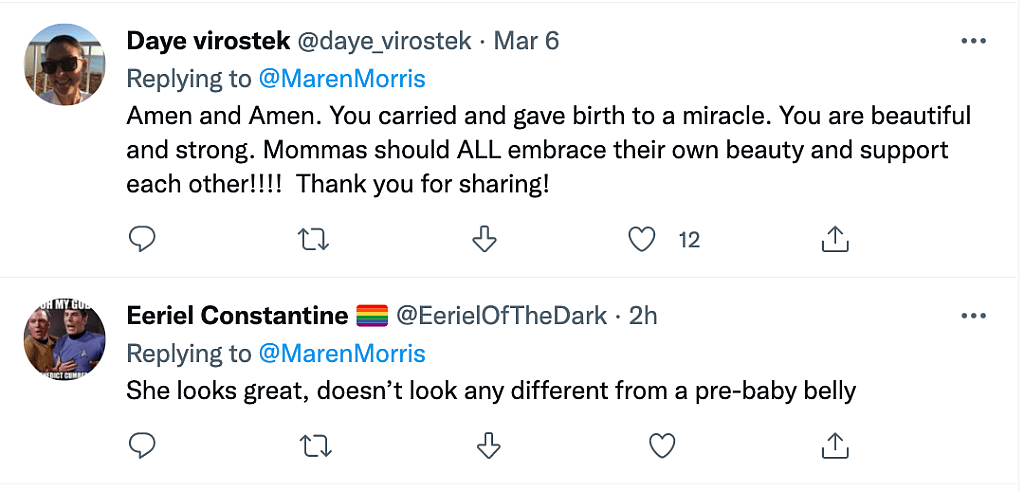Retweet Daye virostek's tweet
The image size is (1024, 491).
point(316,239)
